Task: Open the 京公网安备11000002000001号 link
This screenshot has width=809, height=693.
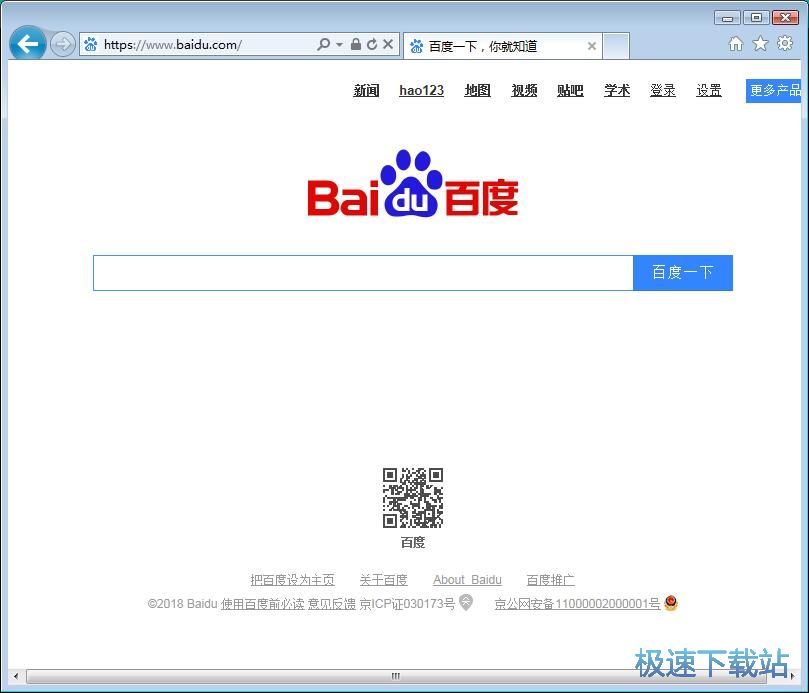Action: 577,604
